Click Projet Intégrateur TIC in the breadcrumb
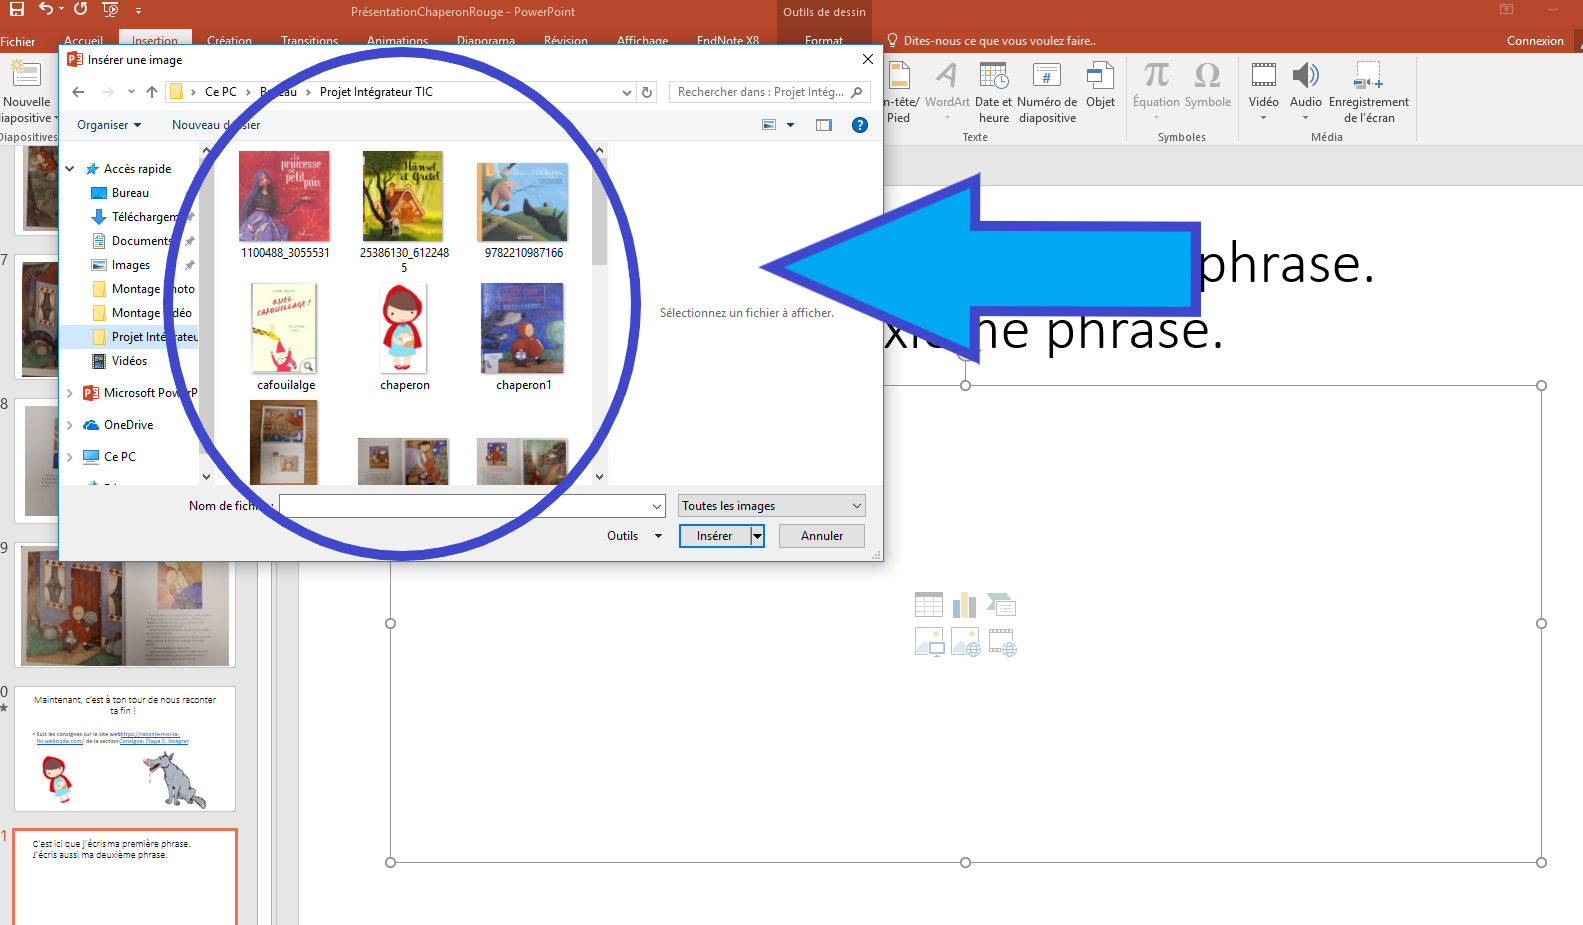Screen dimensions: 1583x925 376,92
